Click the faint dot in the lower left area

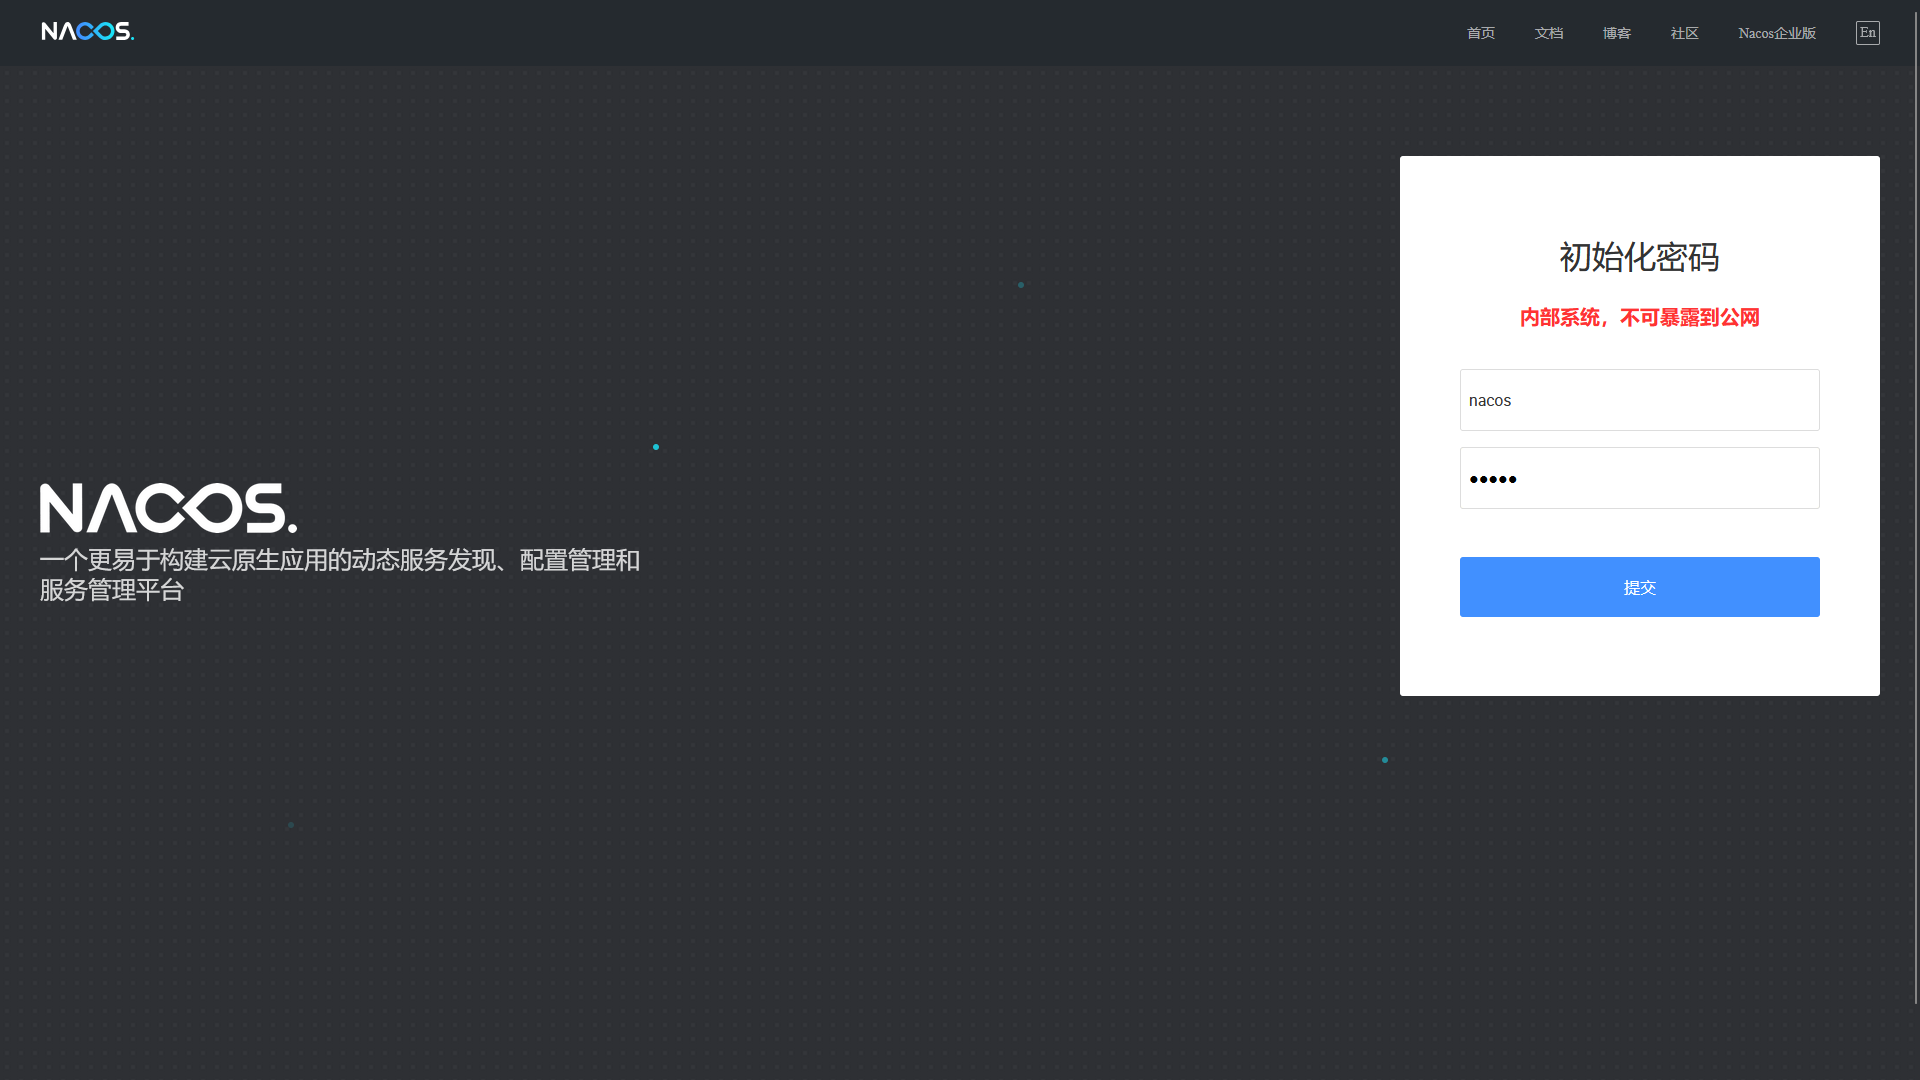[x=291, y=825]
